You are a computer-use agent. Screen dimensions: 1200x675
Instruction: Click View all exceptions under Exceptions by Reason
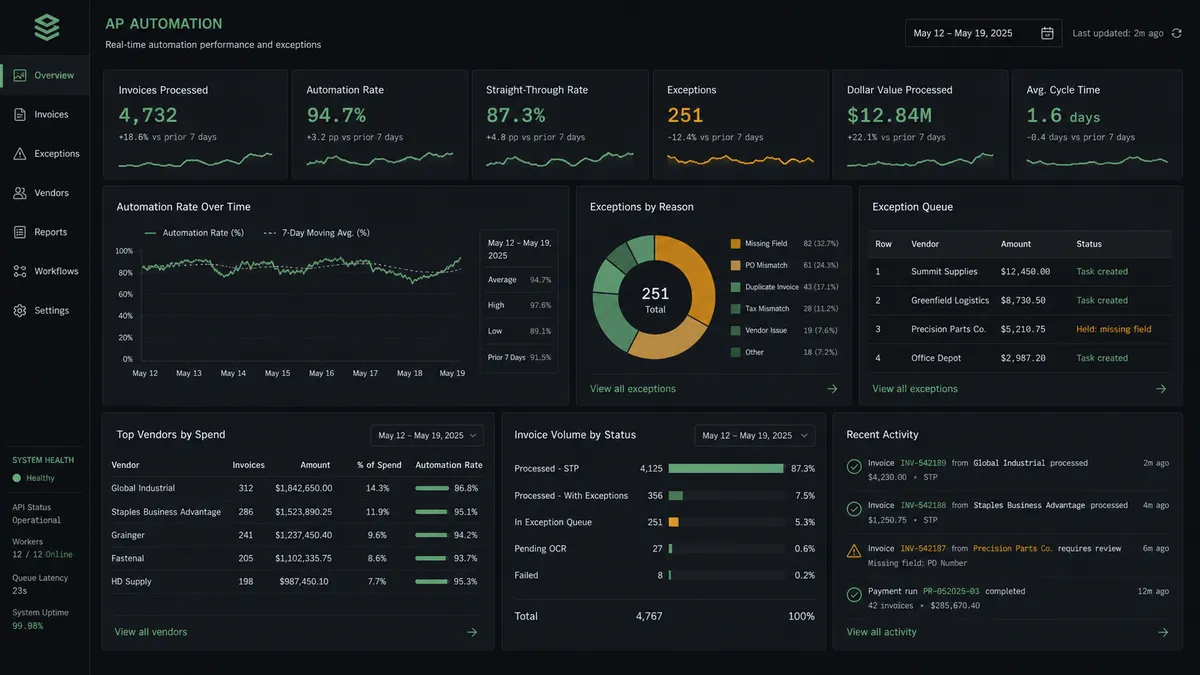[x=633, y=389]
